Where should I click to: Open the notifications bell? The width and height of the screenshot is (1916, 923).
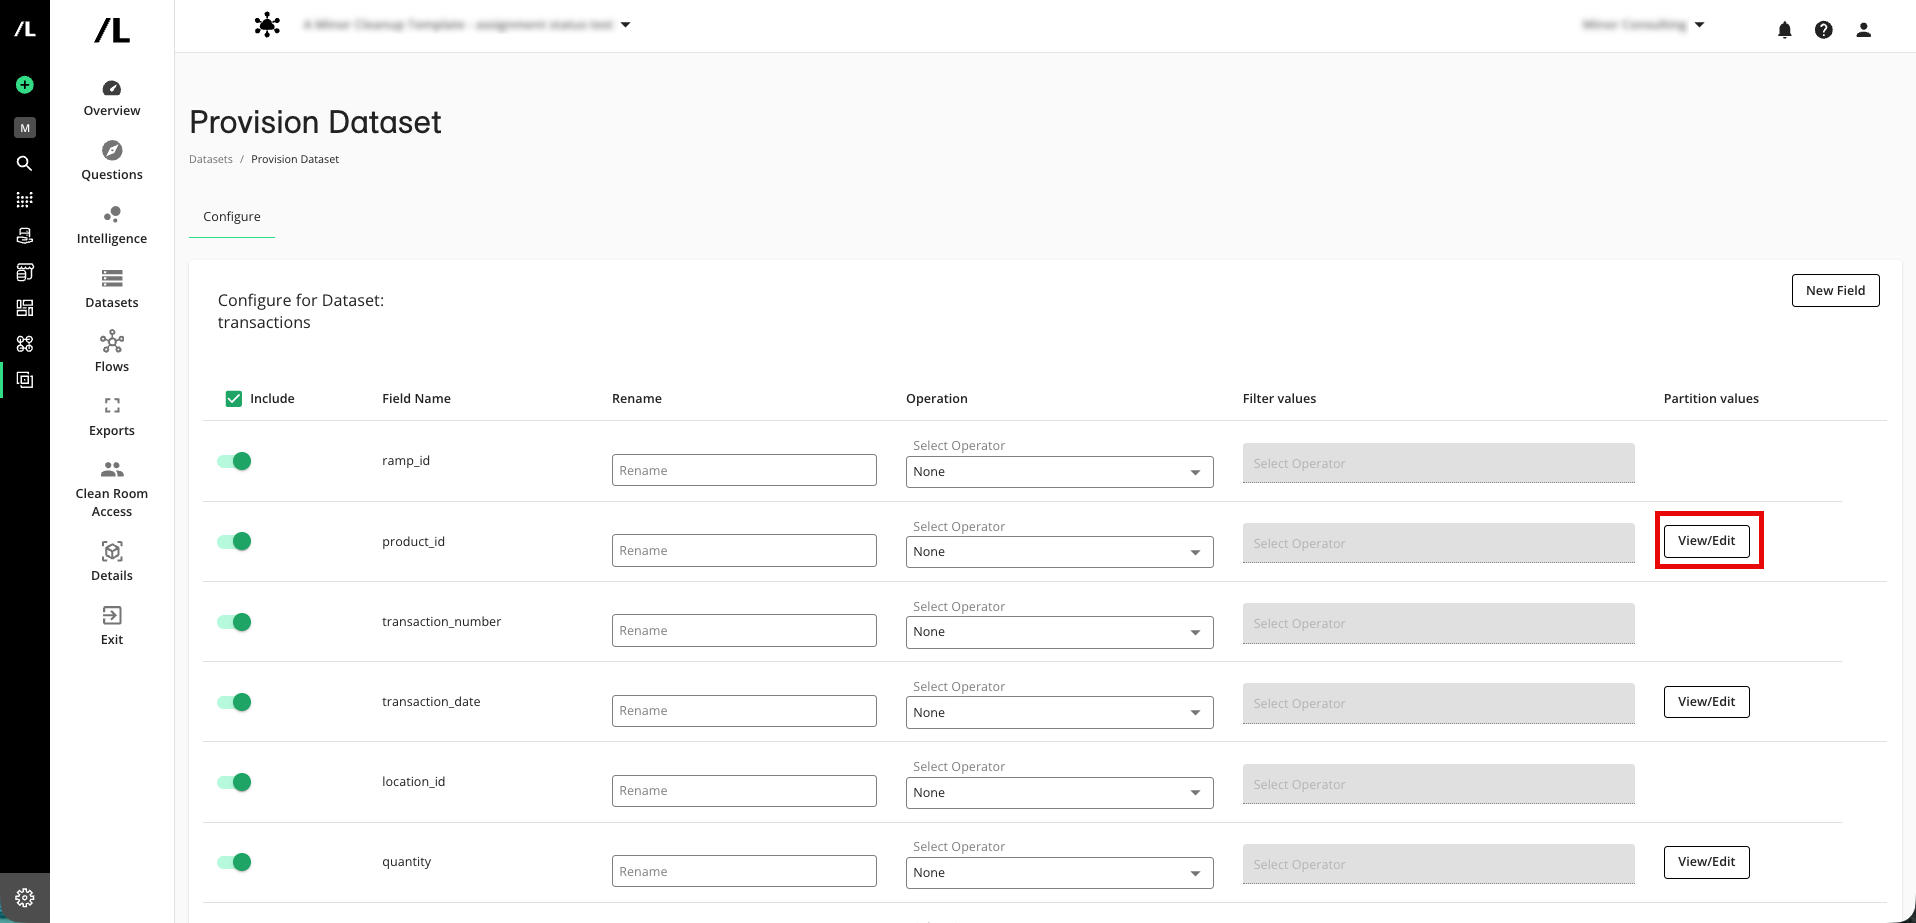1785,30
